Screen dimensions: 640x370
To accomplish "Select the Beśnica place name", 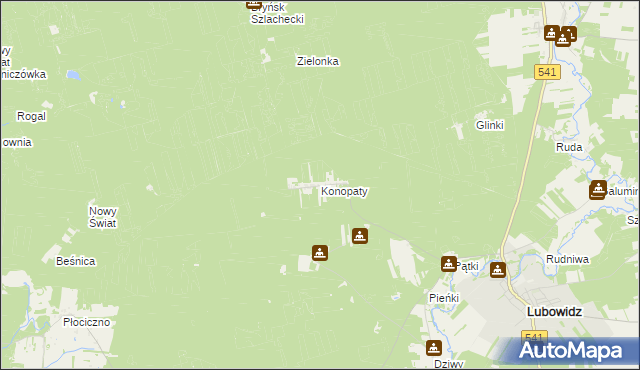I will click(x=76, y=261).
